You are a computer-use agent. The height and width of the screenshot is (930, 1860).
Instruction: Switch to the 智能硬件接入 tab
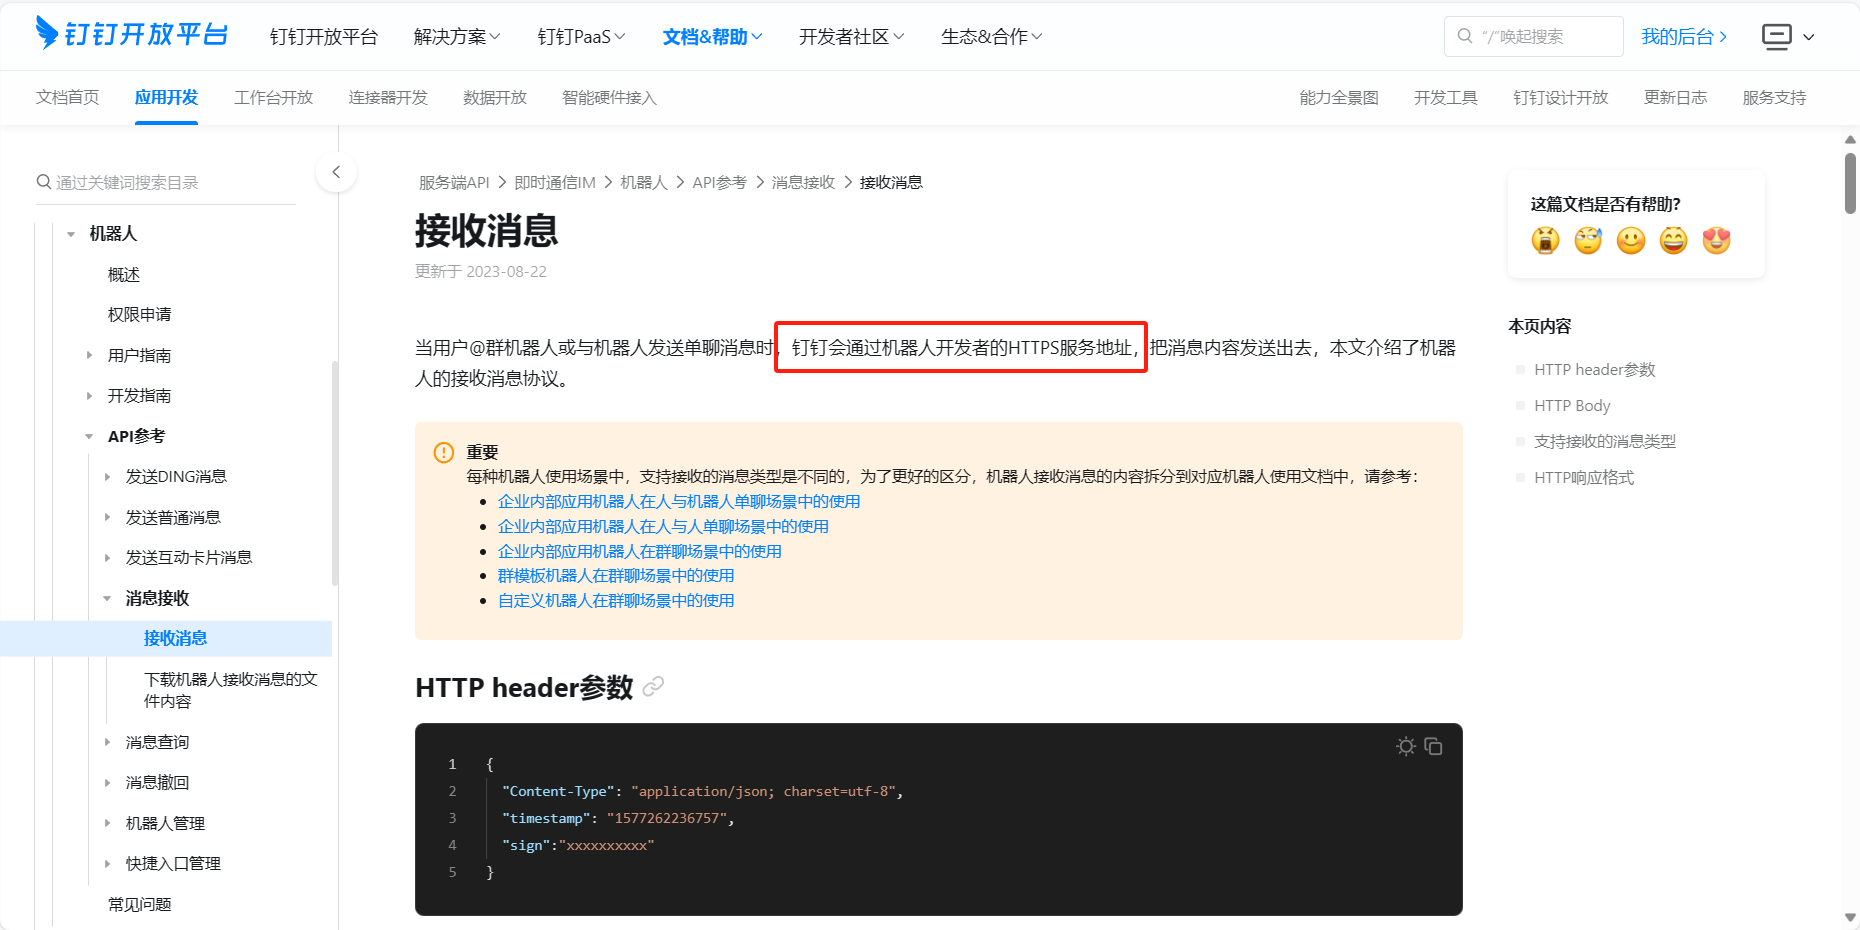coord(609,97)
